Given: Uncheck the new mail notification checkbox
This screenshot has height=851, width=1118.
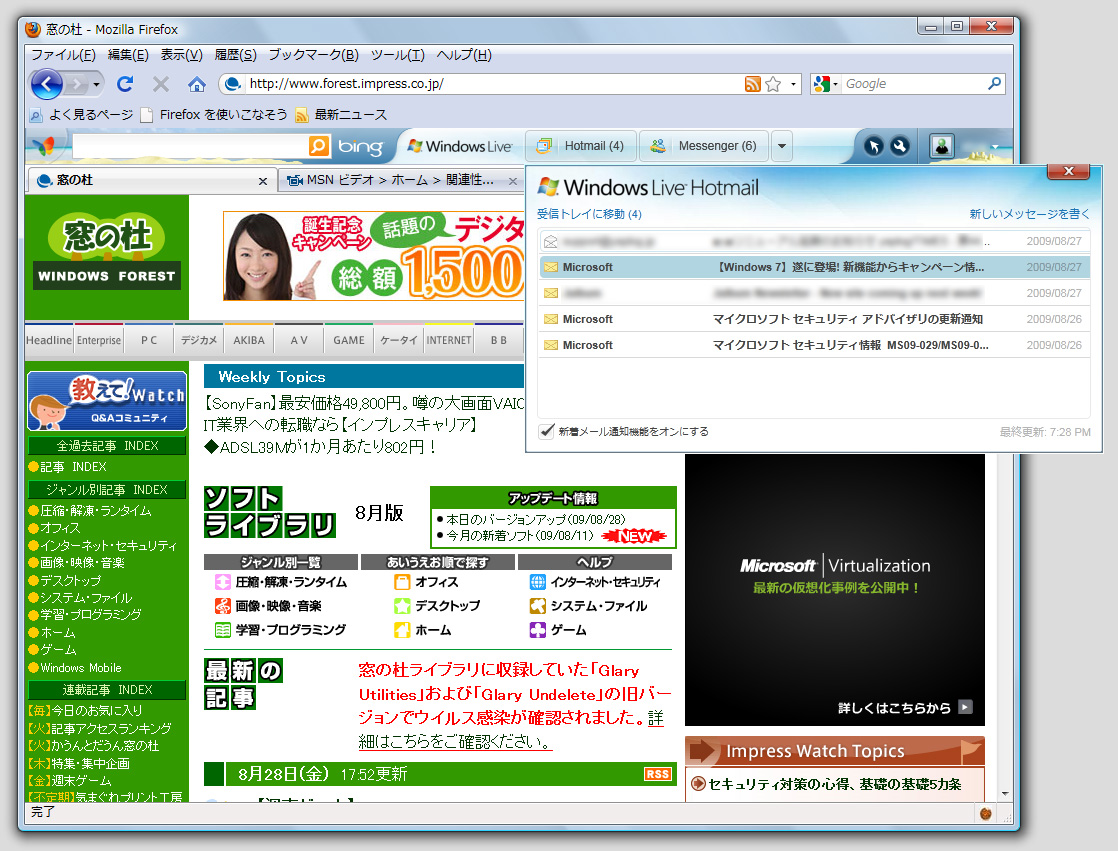Looking at the screenshot, I should coord(546,433).
